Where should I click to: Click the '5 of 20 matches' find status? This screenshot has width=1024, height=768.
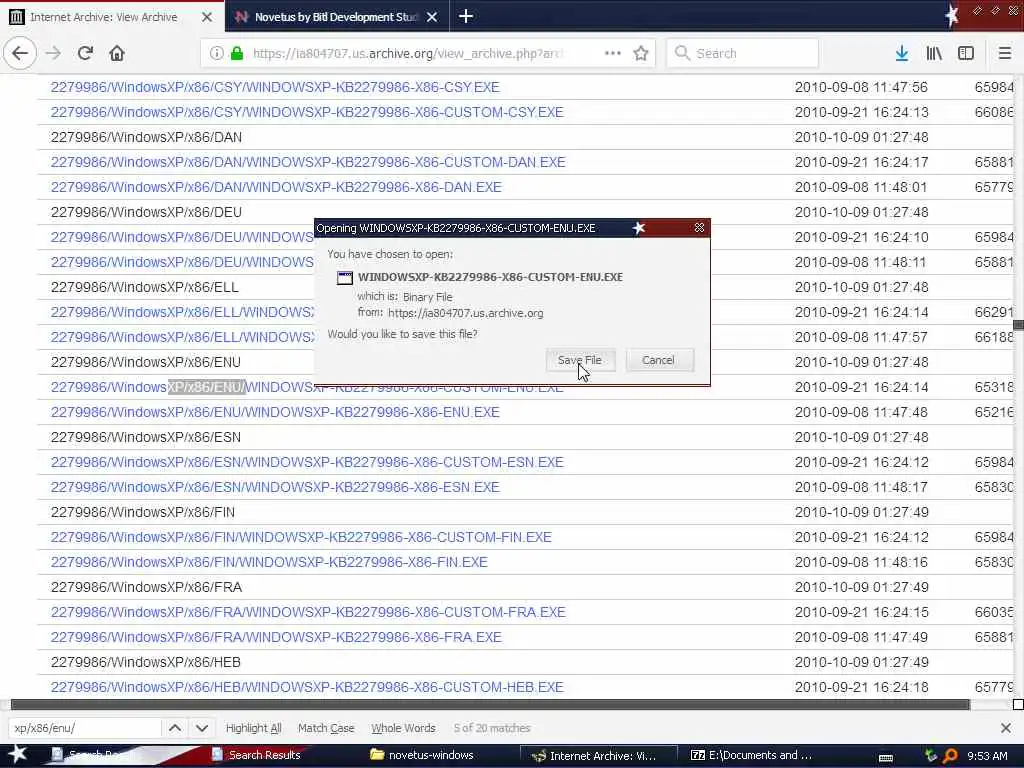[x=492, y=728]
